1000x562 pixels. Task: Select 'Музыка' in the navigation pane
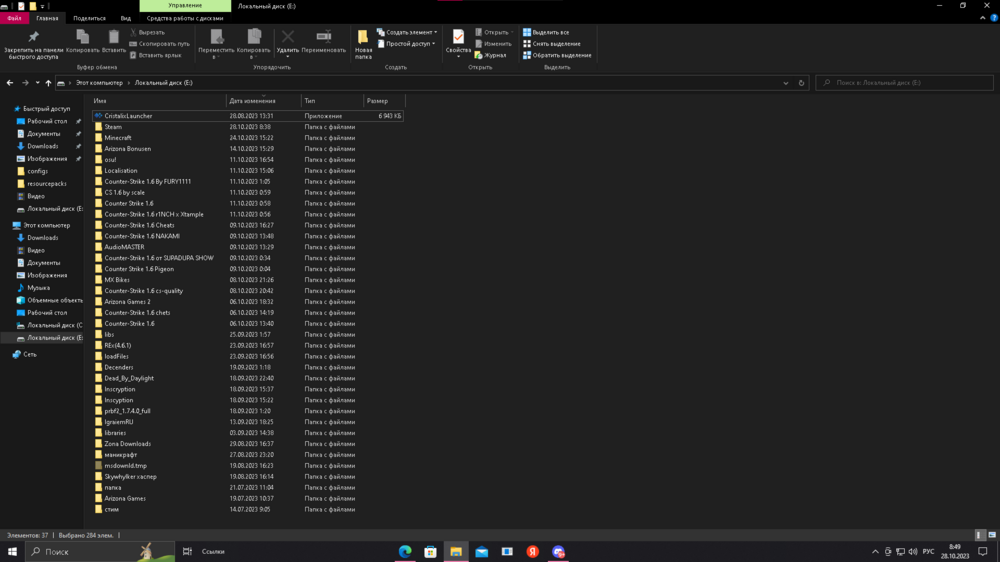[33, 288]
